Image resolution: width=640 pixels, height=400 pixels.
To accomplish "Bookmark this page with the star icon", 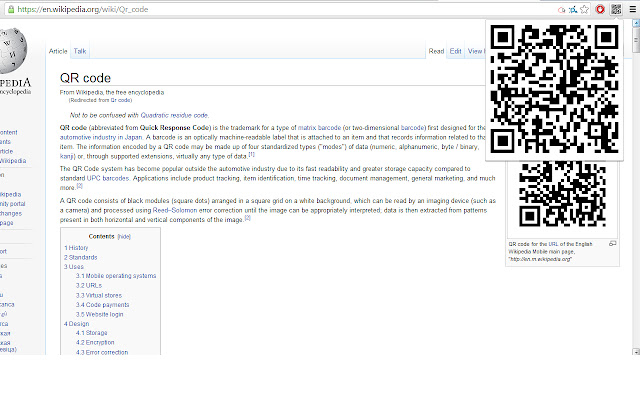I will (x=585, y=9).
